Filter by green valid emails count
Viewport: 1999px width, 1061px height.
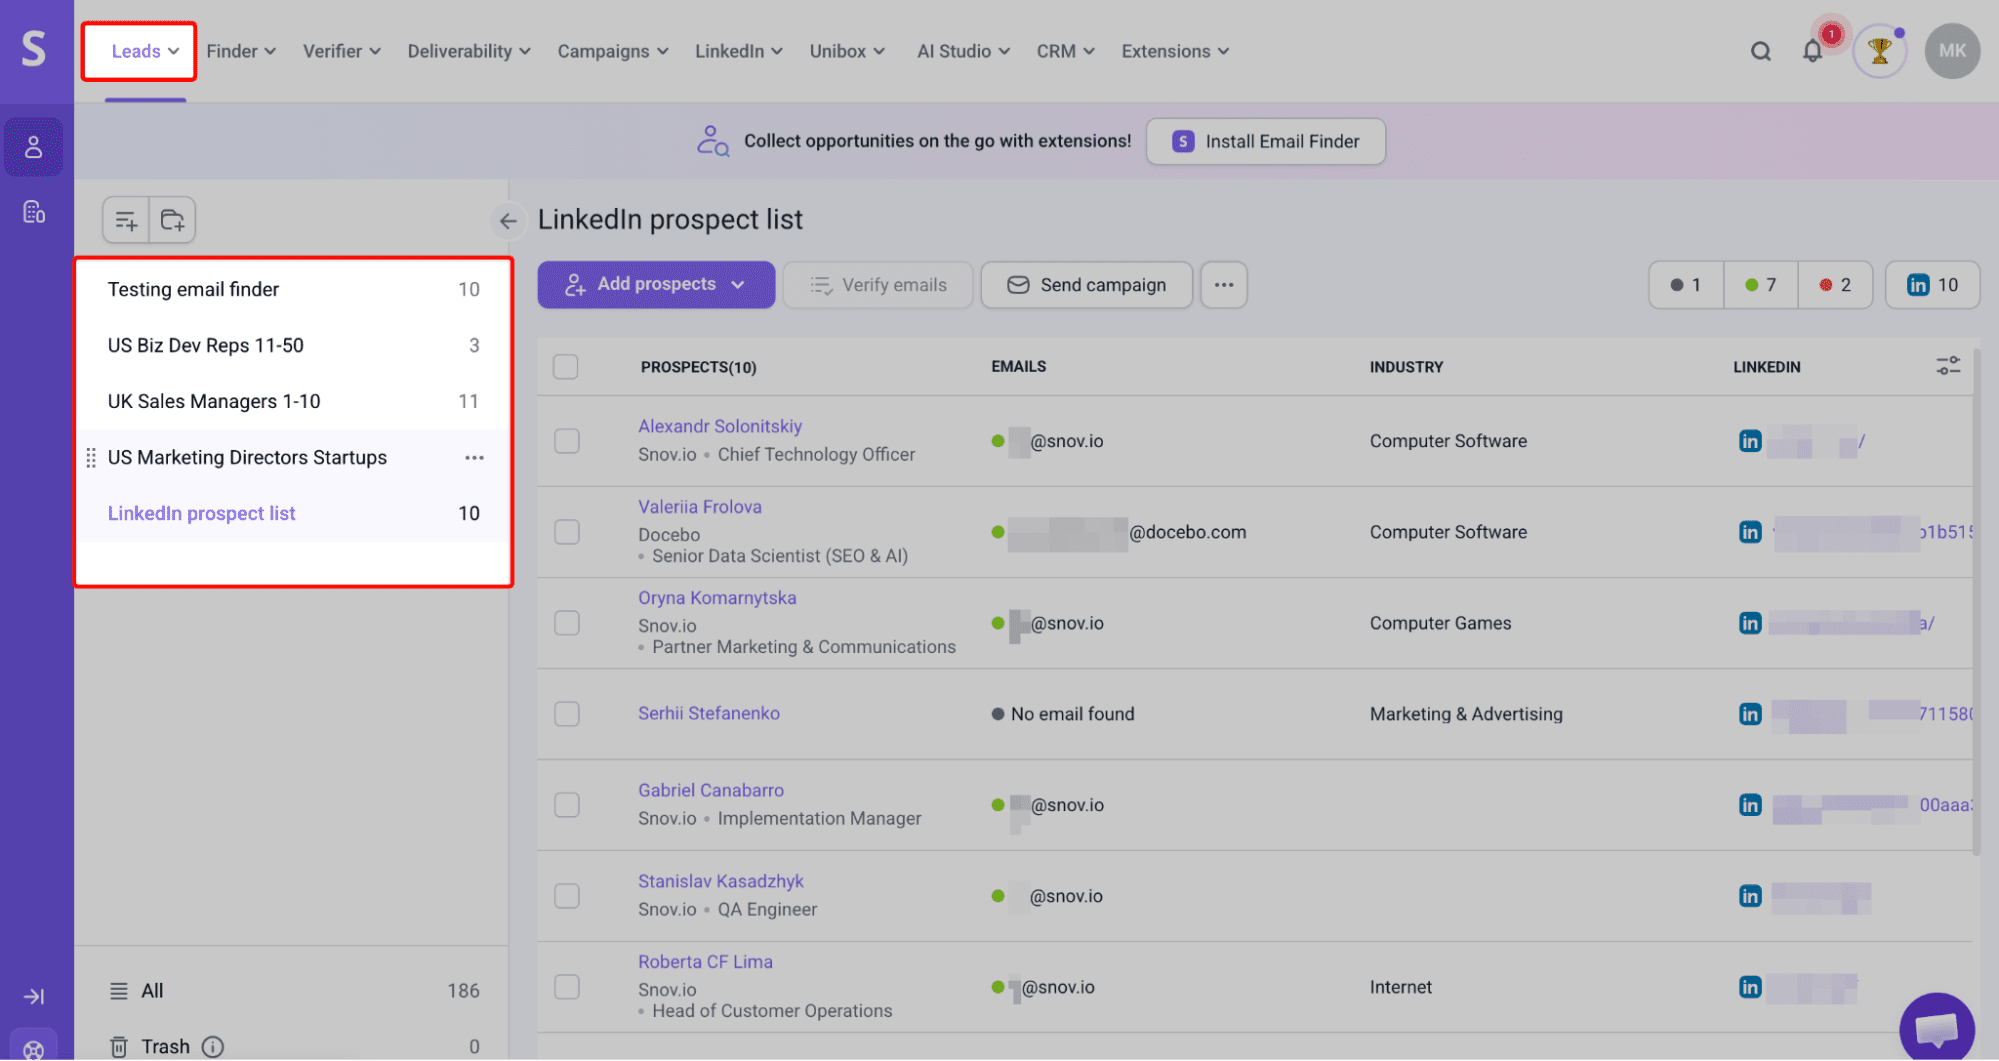pos(1760,285)
